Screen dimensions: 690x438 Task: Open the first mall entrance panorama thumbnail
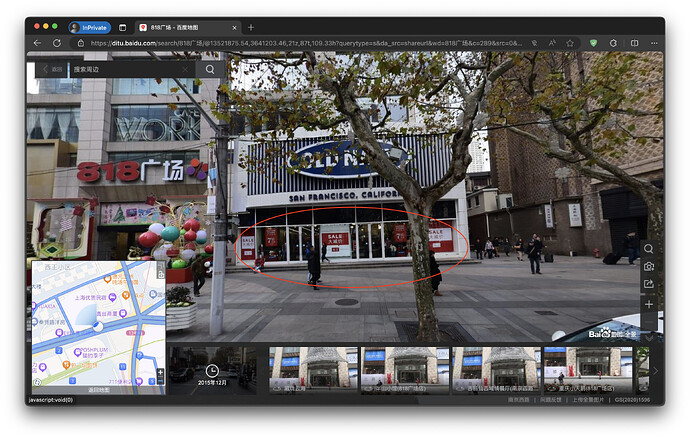[x=313, y=369]
